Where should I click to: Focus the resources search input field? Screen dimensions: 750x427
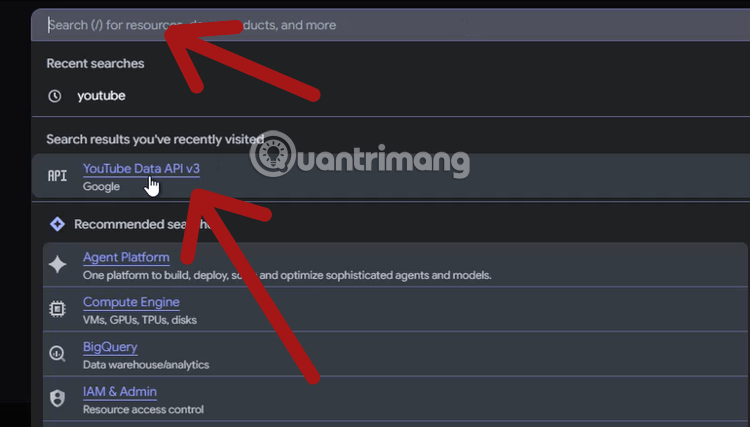tap(390, 25)
